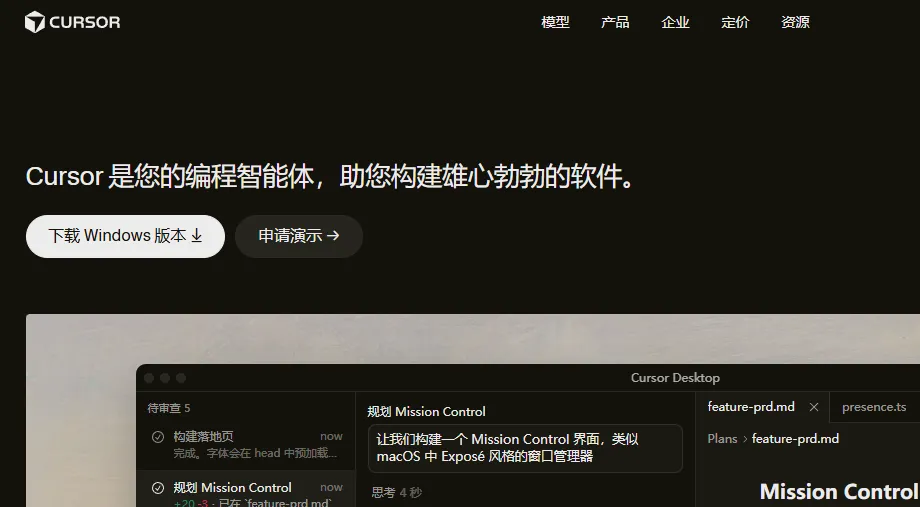
Task: Click the check circle beside 规划 Mission Control
Action: pos(158,488)
